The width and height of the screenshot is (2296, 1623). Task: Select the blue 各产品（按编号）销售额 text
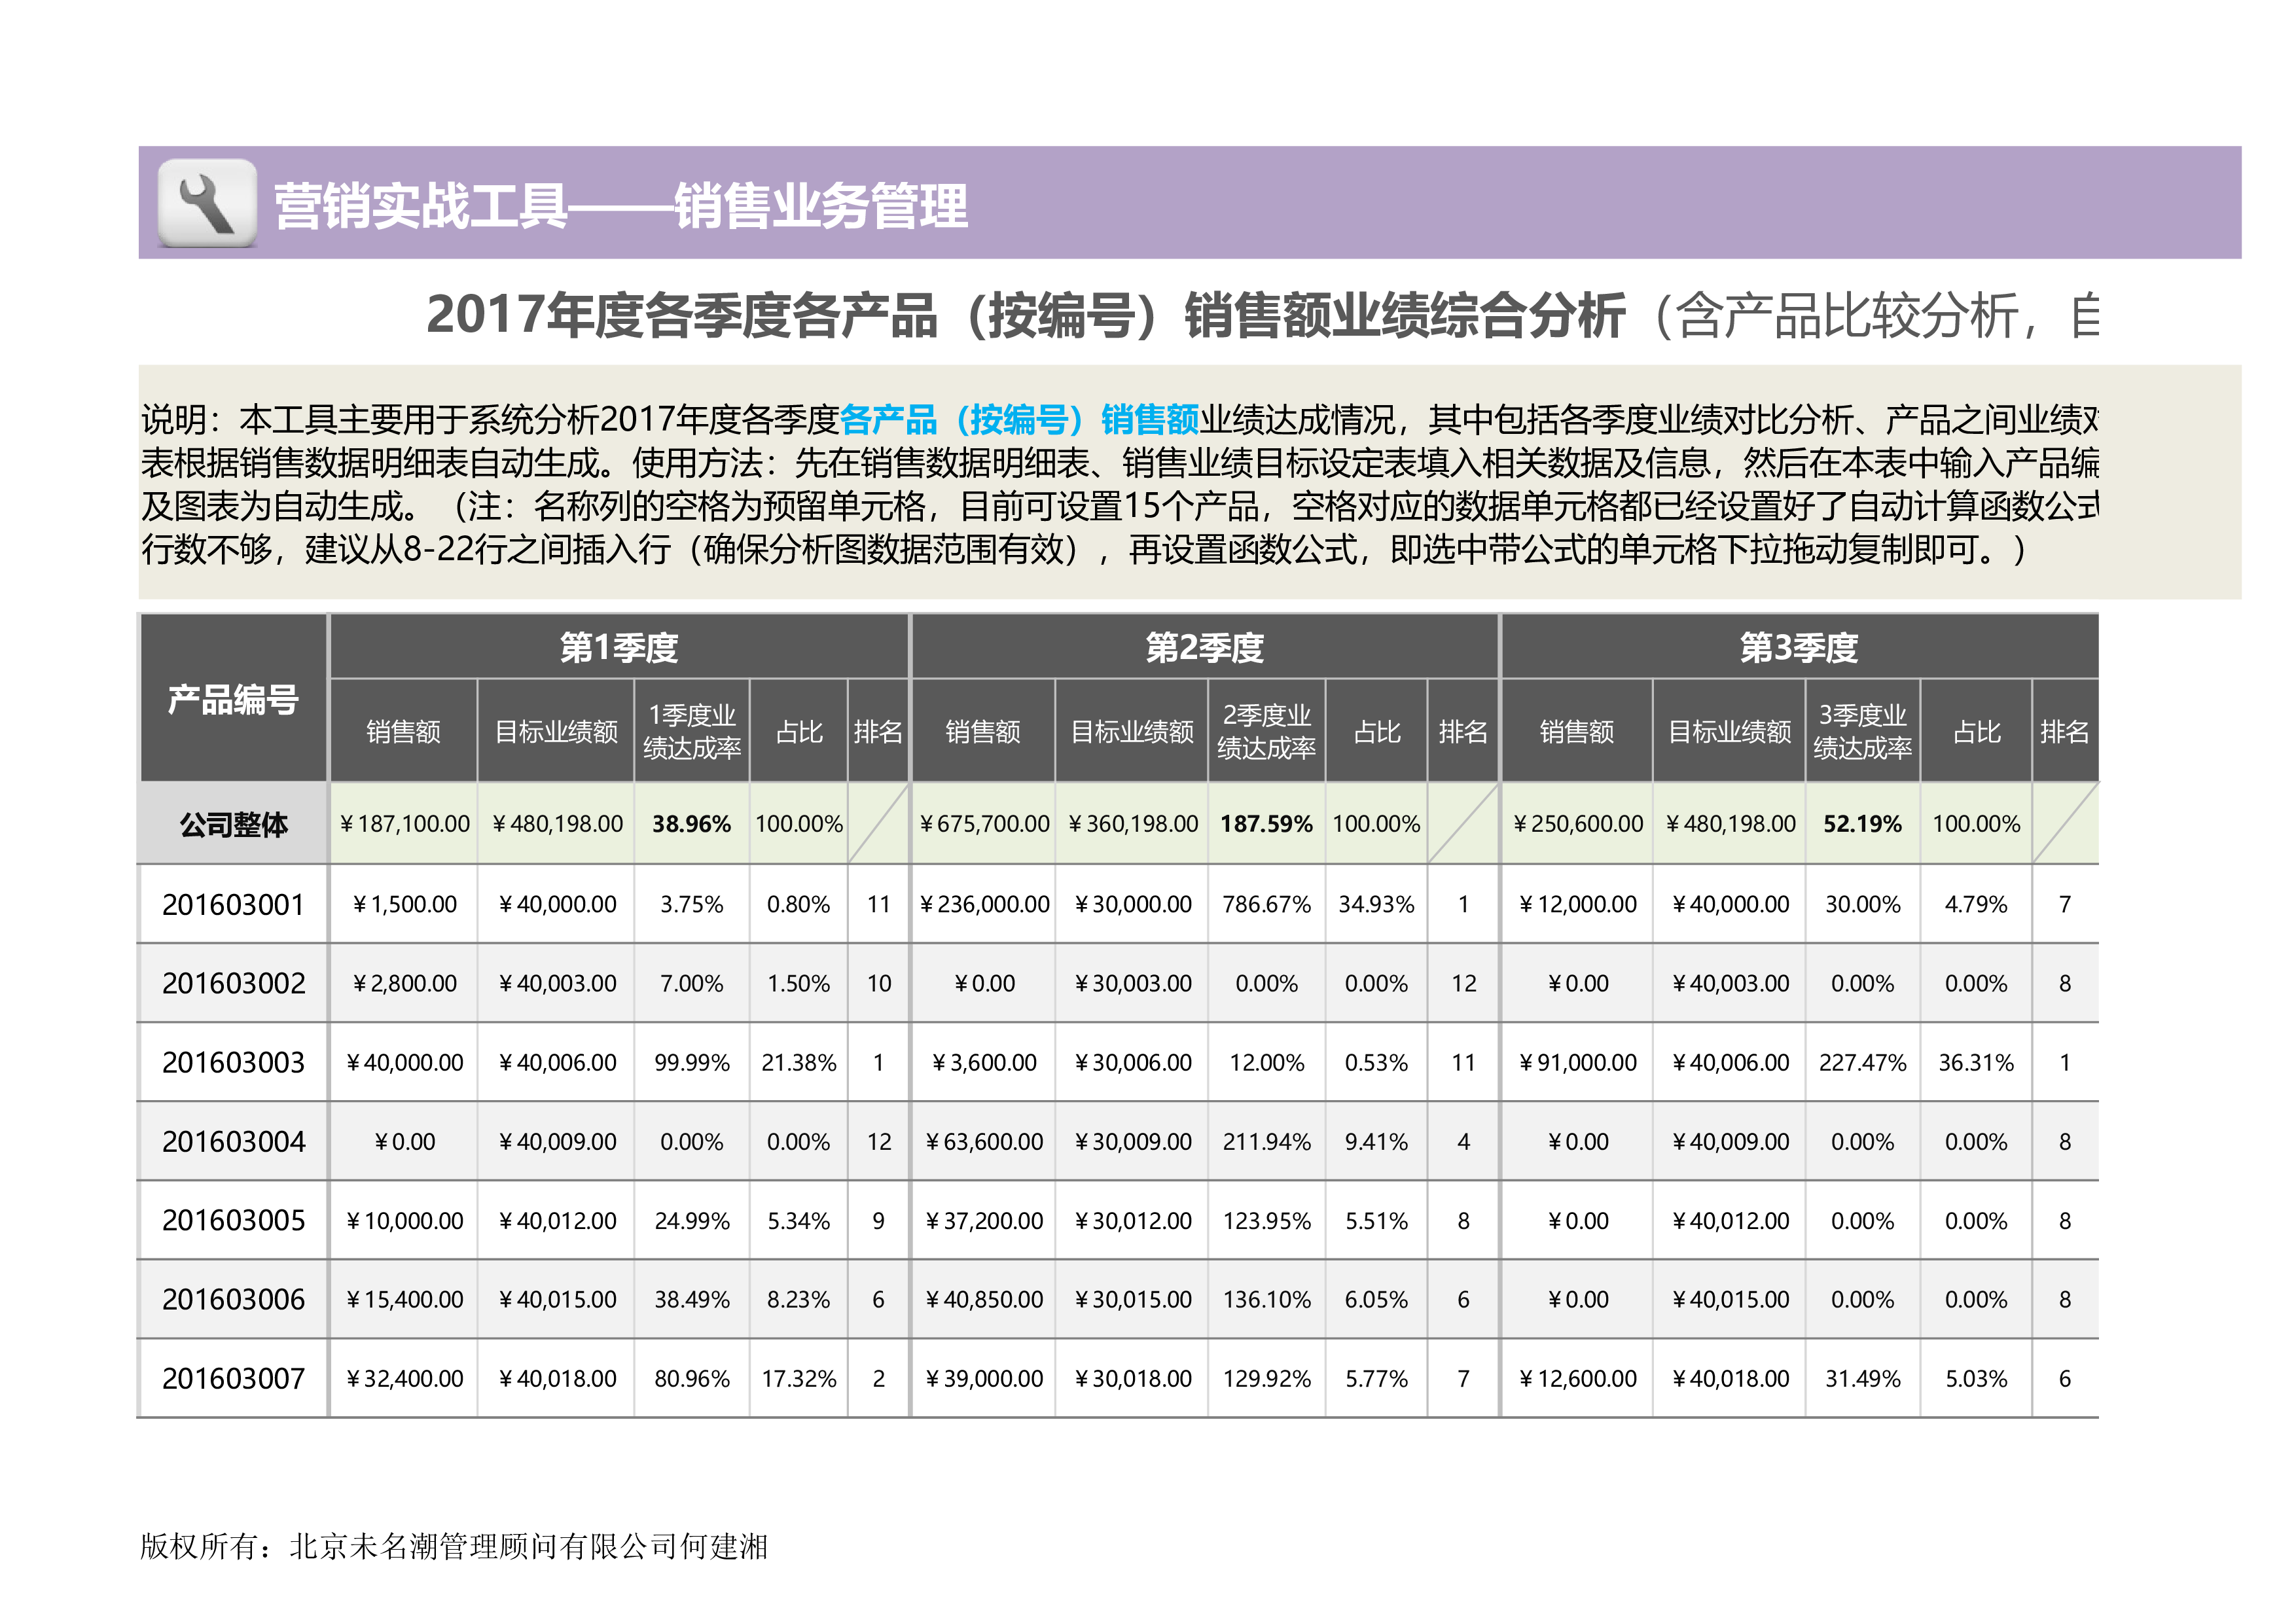click(1019, 419)
